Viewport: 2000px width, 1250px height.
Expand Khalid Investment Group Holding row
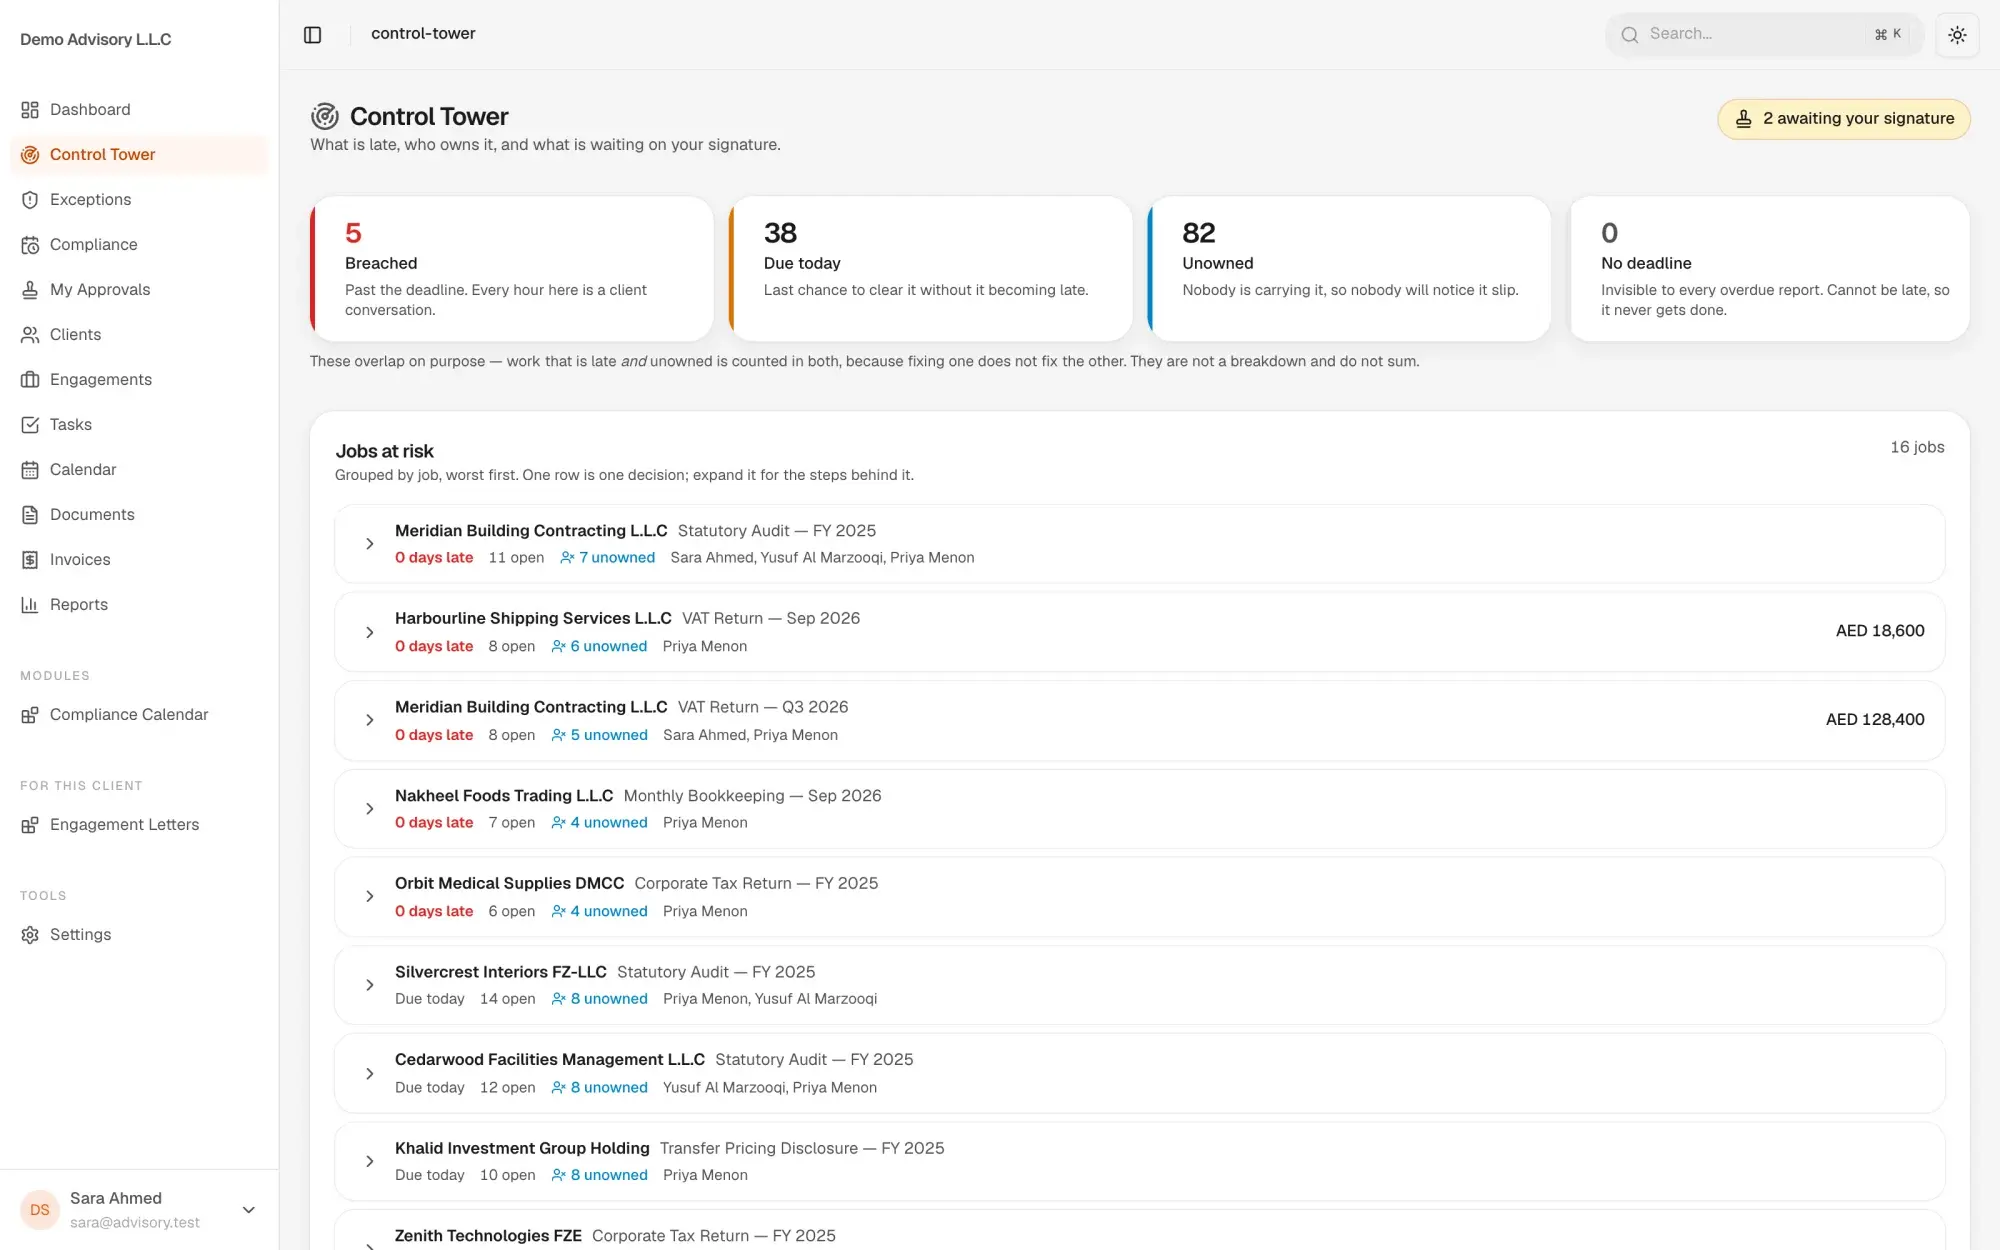click(x=370, y=1162)
